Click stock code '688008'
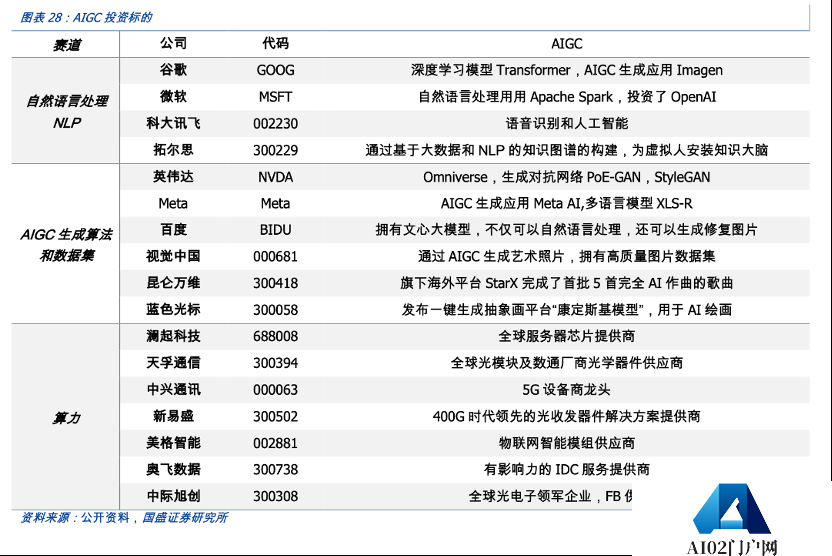832x556 pixels. click(275, 336)
